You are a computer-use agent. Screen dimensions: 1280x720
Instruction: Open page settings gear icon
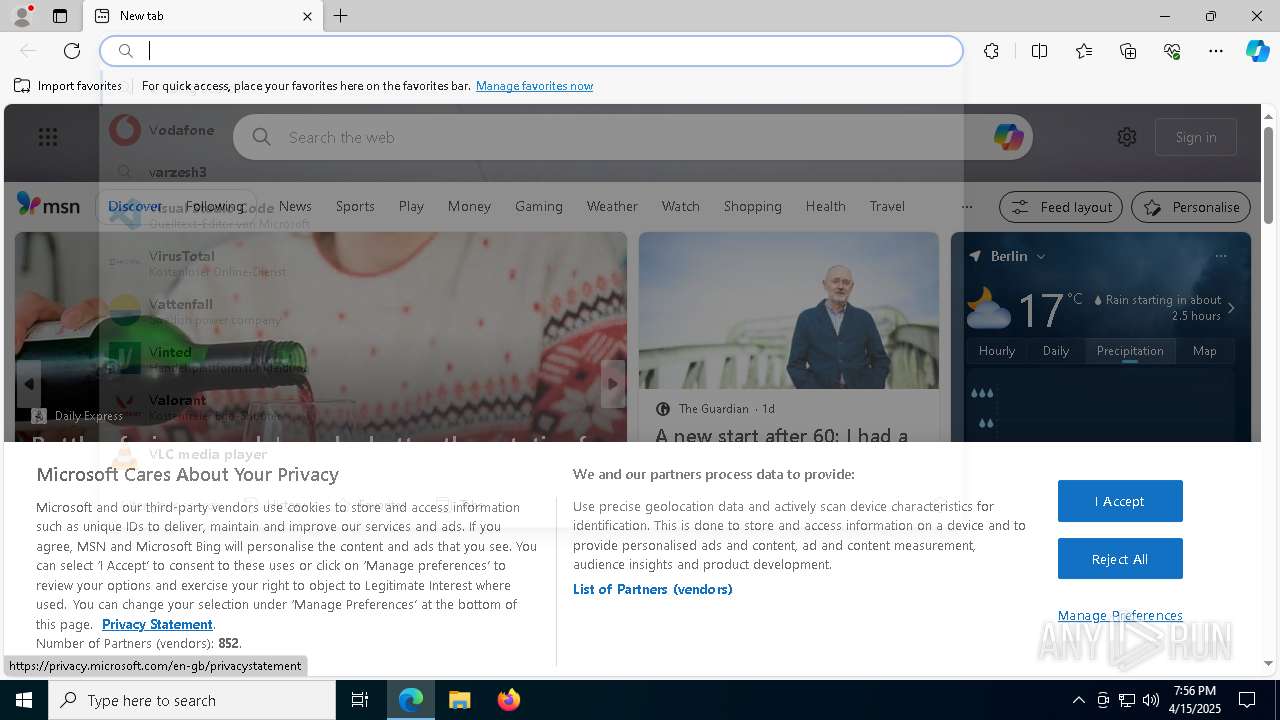tap(1127, 137)
